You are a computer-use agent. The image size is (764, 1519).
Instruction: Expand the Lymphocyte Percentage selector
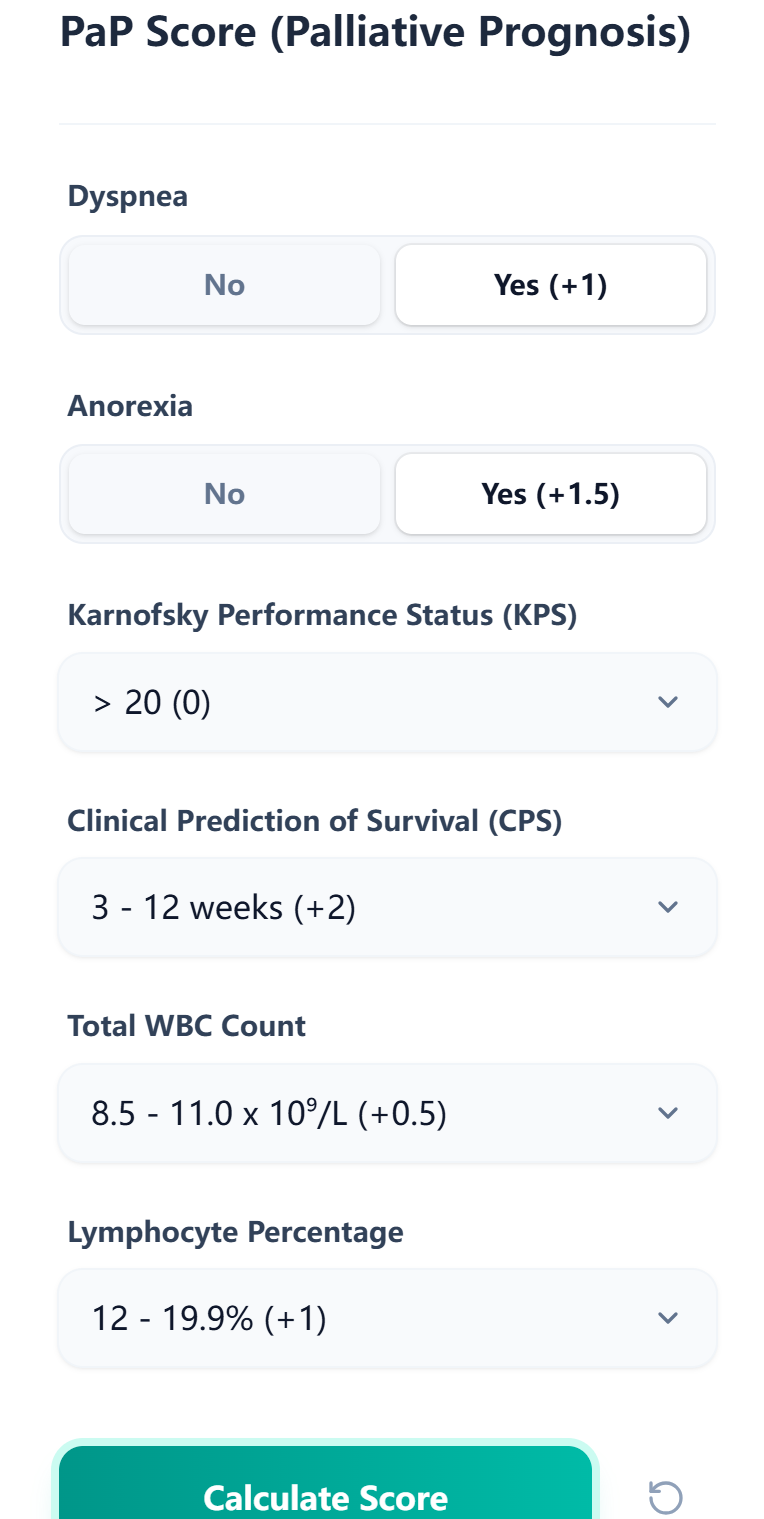(x=387, y=1317)
